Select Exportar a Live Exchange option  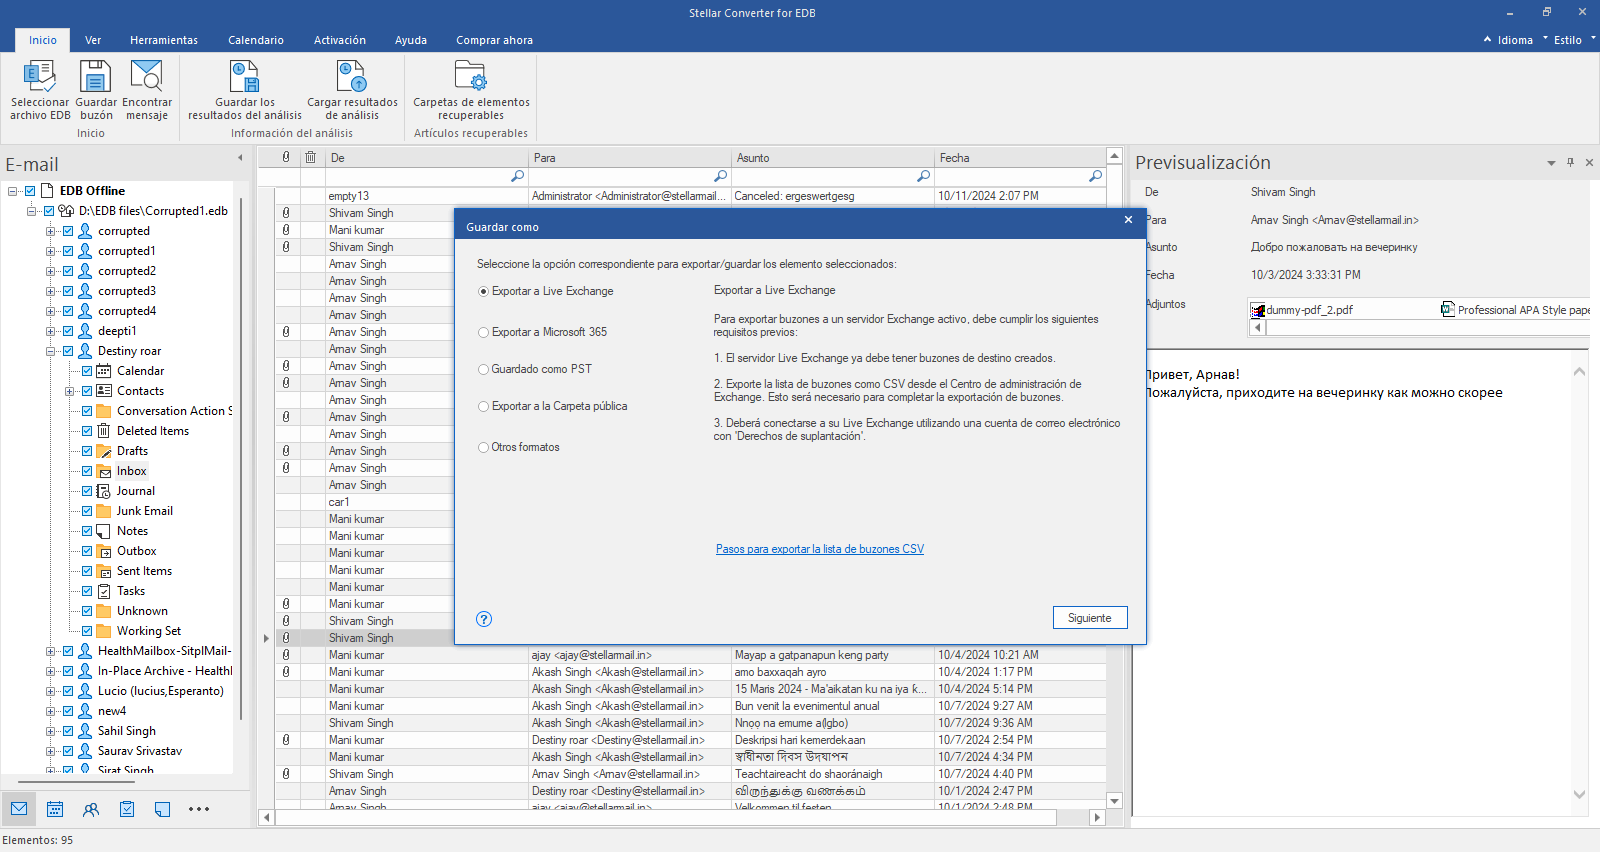(546, 291)
